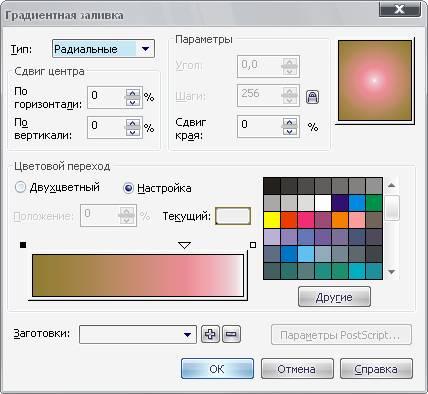Image resolution: width=428 pixels, height=394 pixels.
Task: Open the Справка help button
Action: (x=376, y=369)
